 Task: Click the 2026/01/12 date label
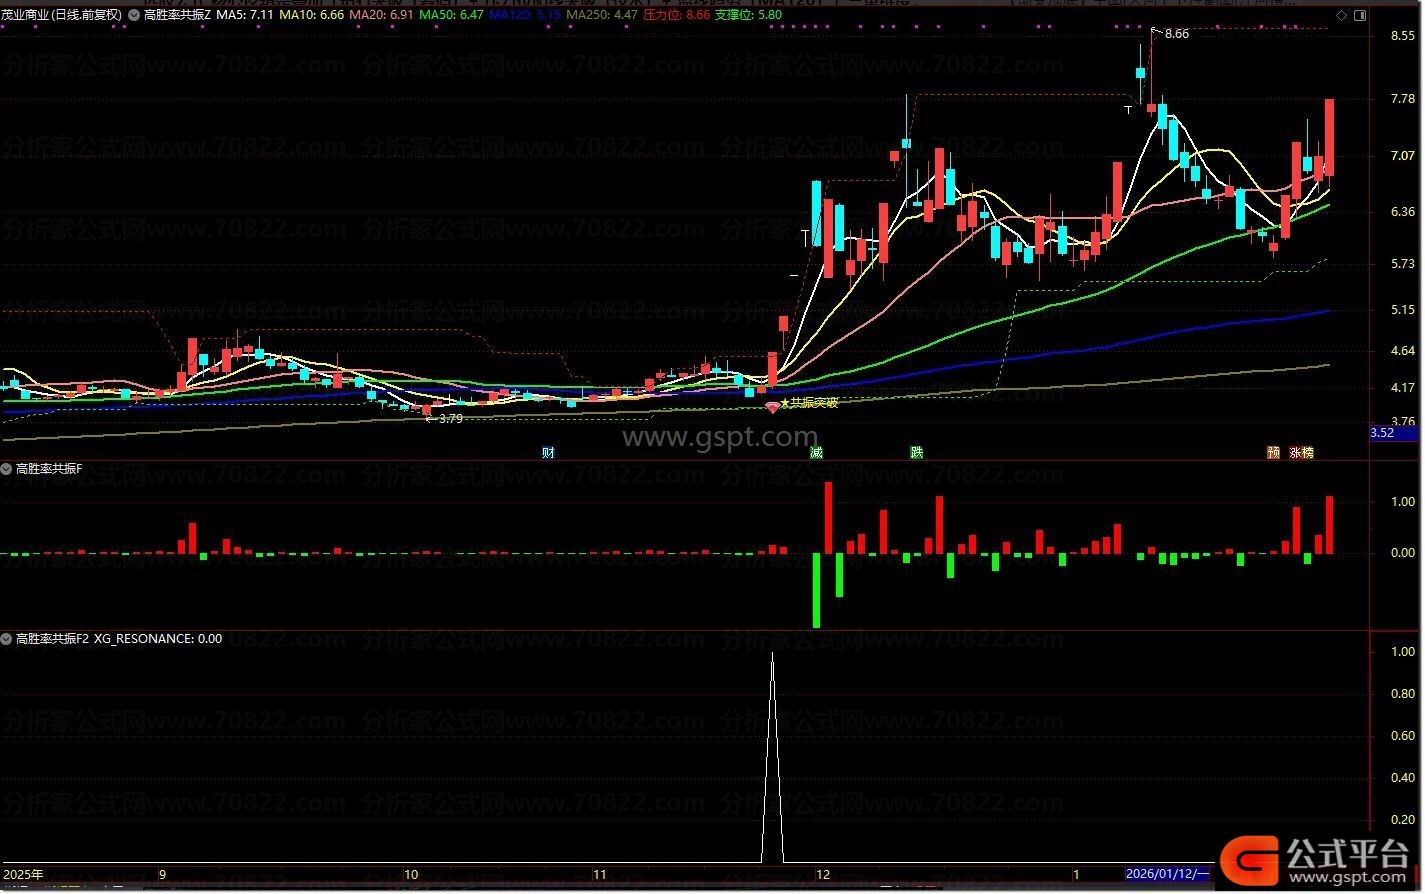pos(1167,874)
